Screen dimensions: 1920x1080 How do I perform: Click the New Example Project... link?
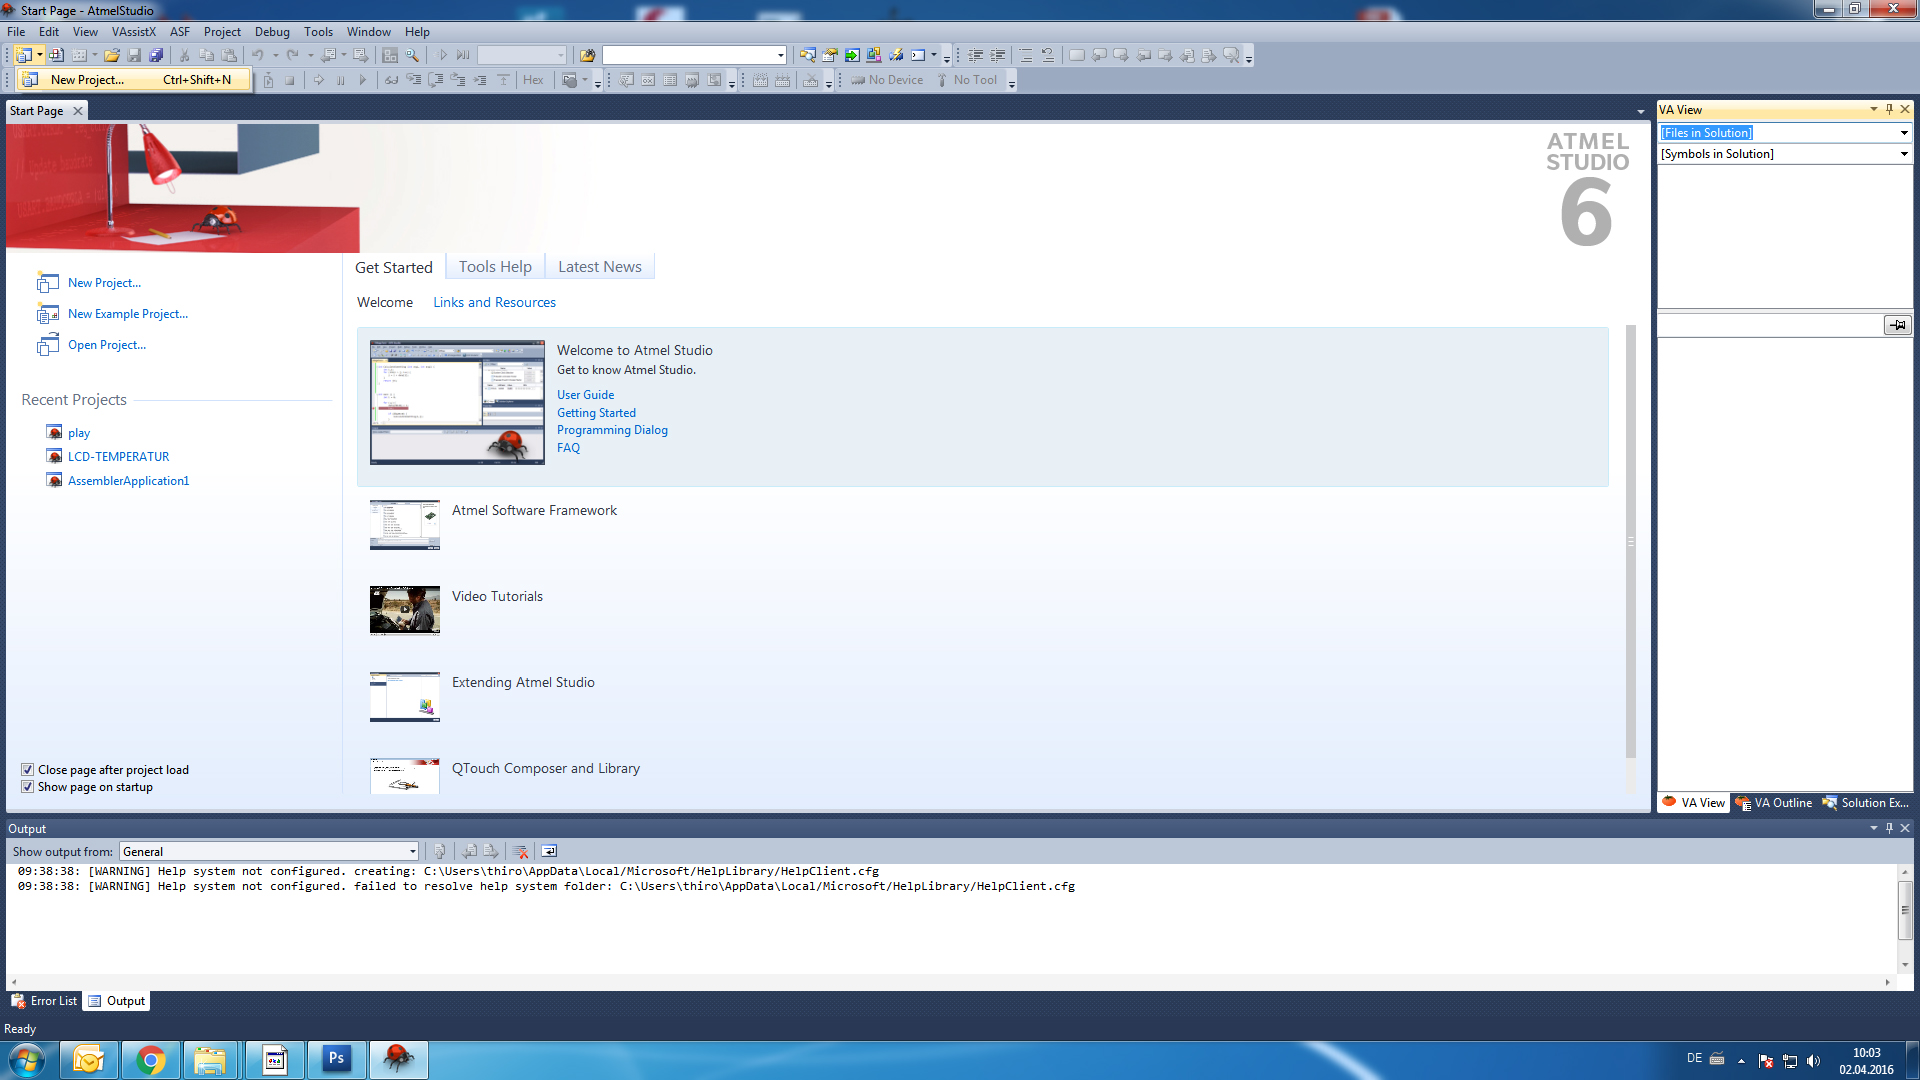[x=127, y=314]
